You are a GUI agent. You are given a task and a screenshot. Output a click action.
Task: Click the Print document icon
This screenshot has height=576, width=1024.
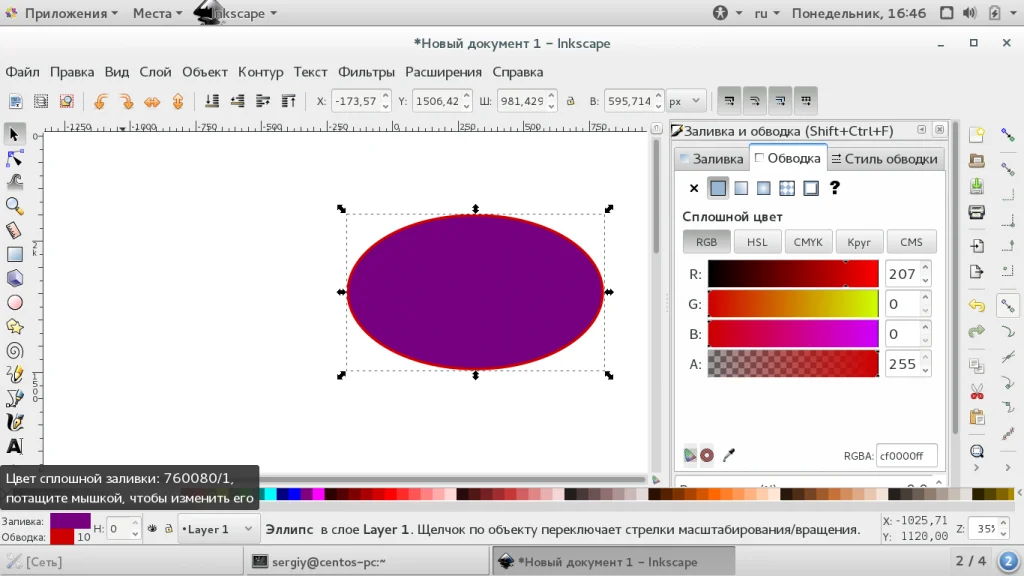[x=977, y=212]
